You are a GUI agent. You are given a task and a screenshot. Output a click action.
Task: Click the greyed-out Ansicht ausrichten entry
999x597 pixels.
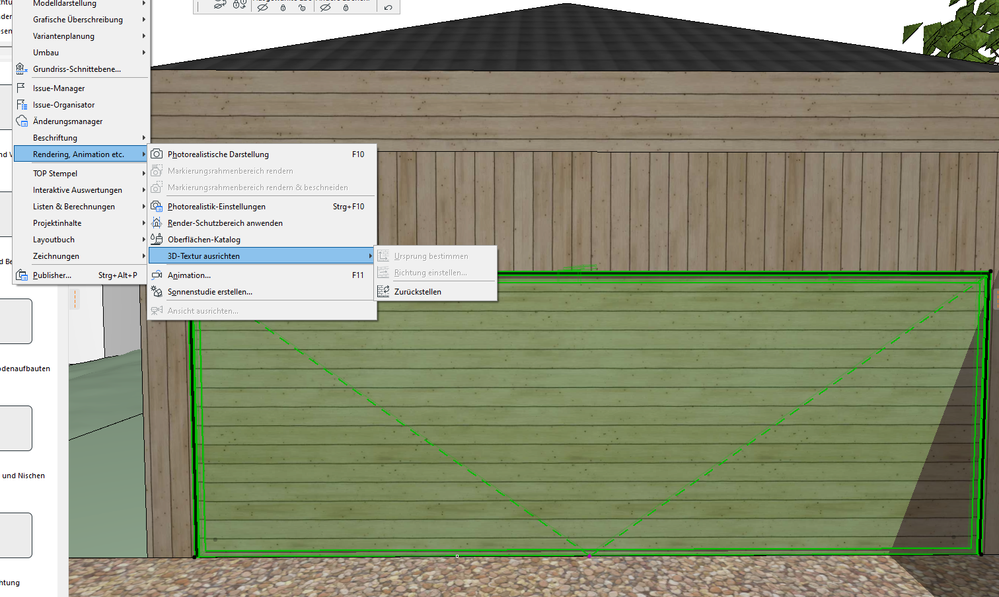[262, 311]
